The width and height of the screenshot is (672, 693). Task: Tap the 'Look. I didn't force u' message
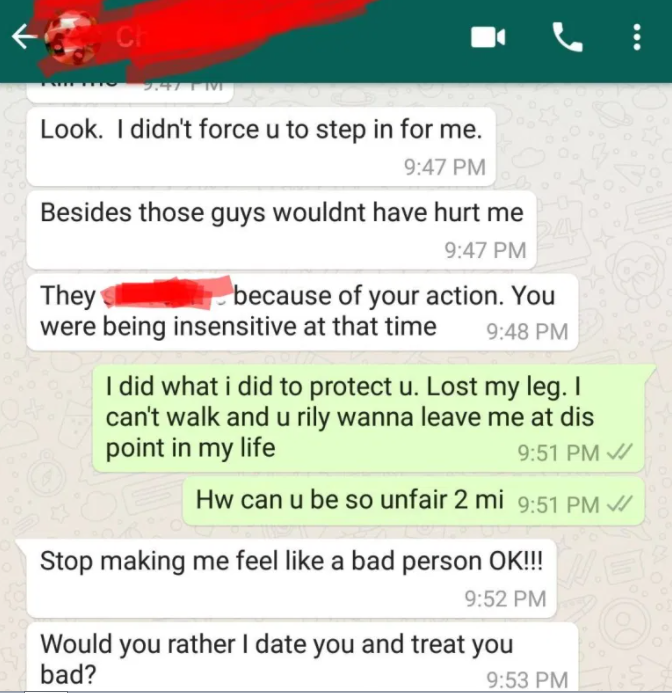point(261,147)
